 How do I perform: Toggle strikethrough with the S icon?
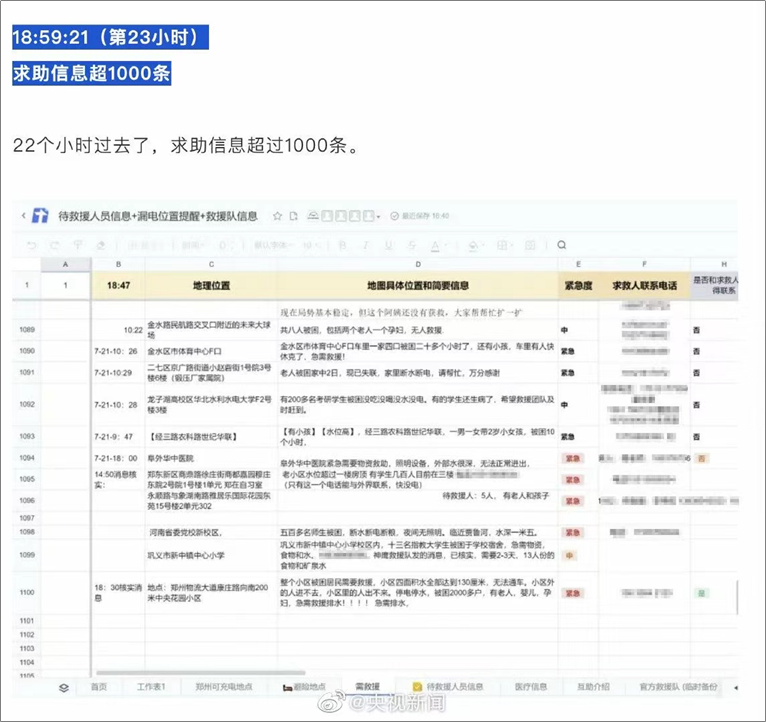(x=412, y=245)
